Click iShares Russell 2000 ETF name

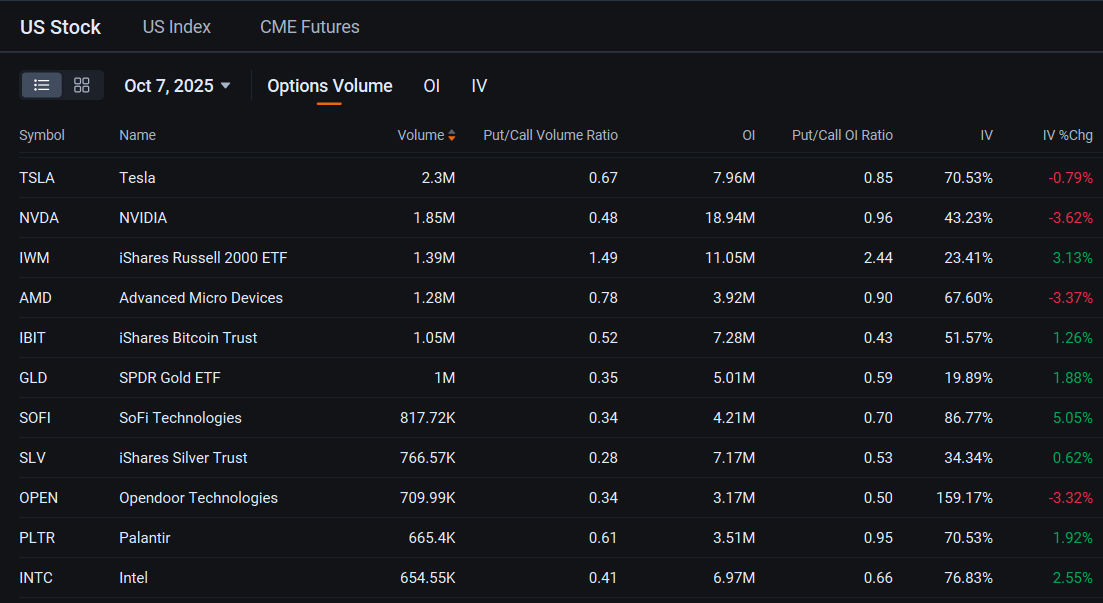point(203,258)
